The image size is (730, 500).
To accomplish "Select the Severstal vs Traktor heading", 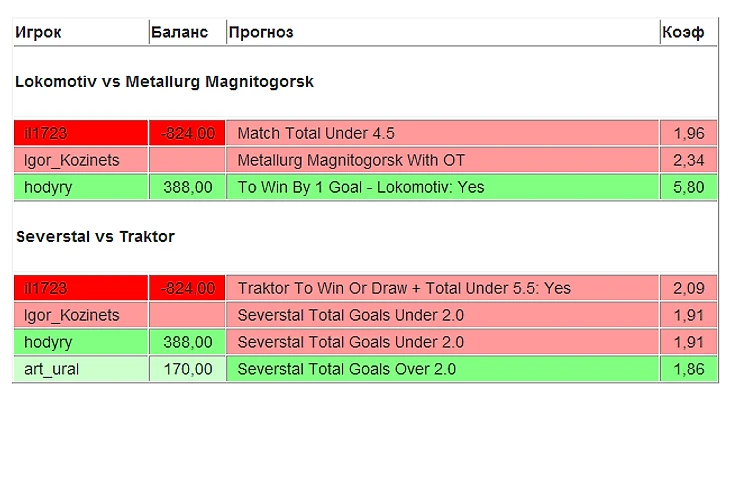I will coord(95,237).
